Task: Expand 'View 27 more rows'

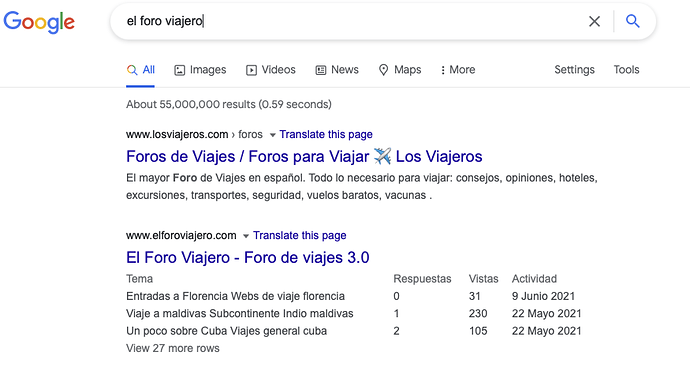Action: pyautogui.click(x=173, y=348)
